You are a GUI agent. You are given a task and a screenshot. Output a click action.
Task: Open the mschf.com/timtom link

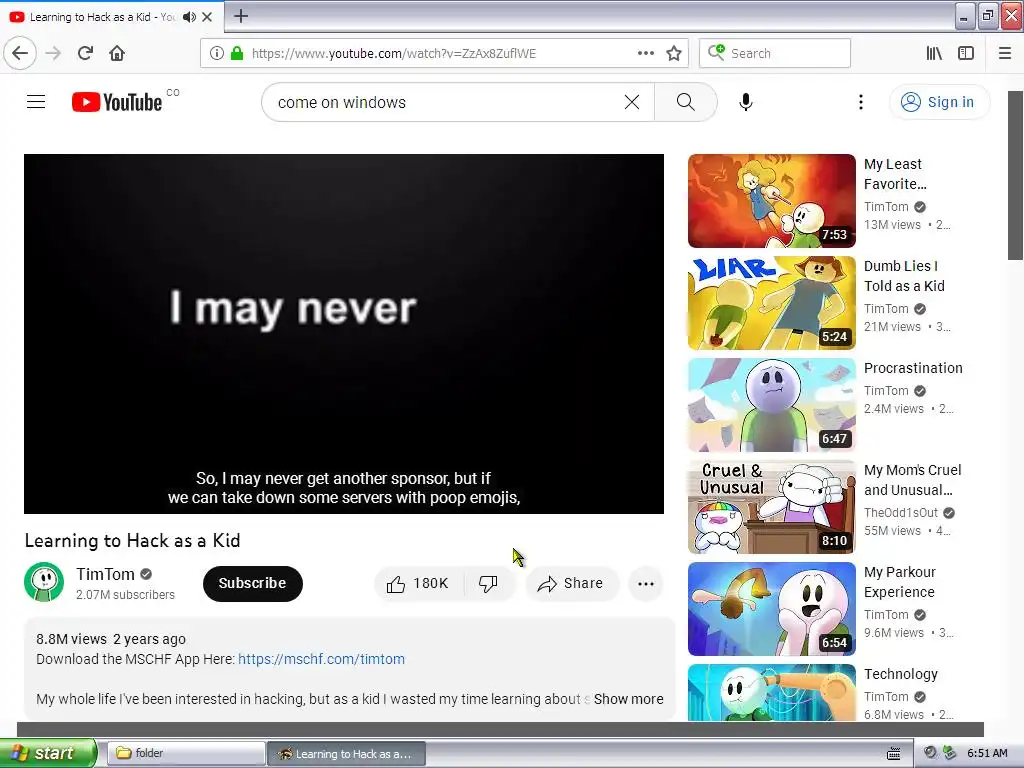321,659
